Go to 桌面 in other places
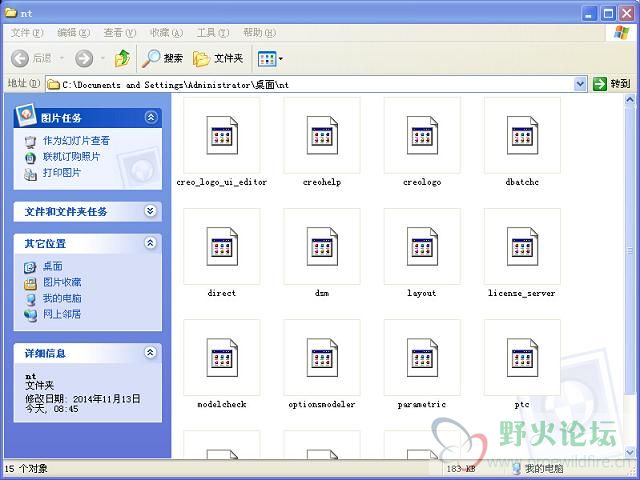 [53, 267]
